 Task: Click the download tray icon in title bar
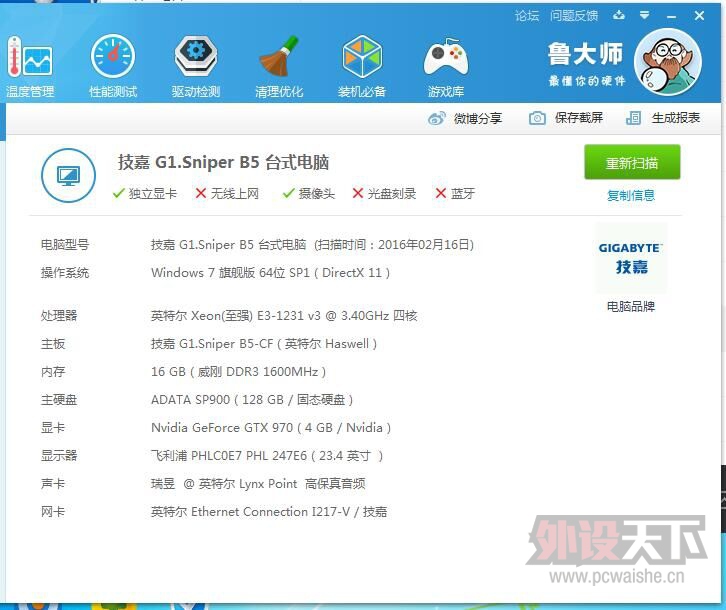619,15
